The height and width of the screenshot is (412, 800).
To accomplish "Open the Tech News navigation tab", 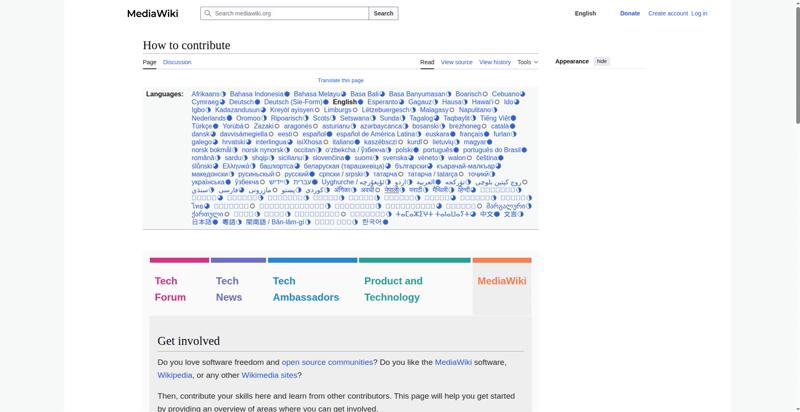I will click(228, 289).
